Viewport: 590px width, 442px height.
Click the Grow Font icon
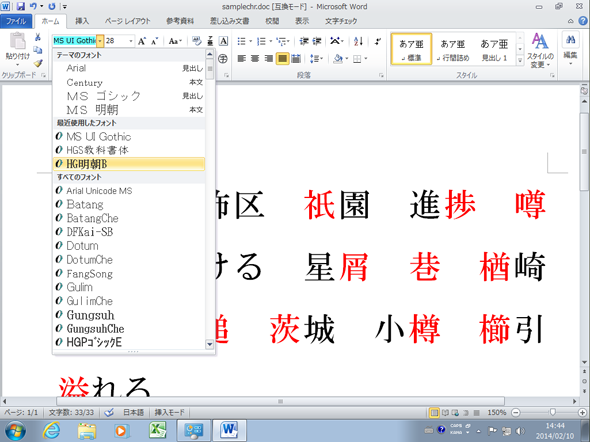(142, 41)
